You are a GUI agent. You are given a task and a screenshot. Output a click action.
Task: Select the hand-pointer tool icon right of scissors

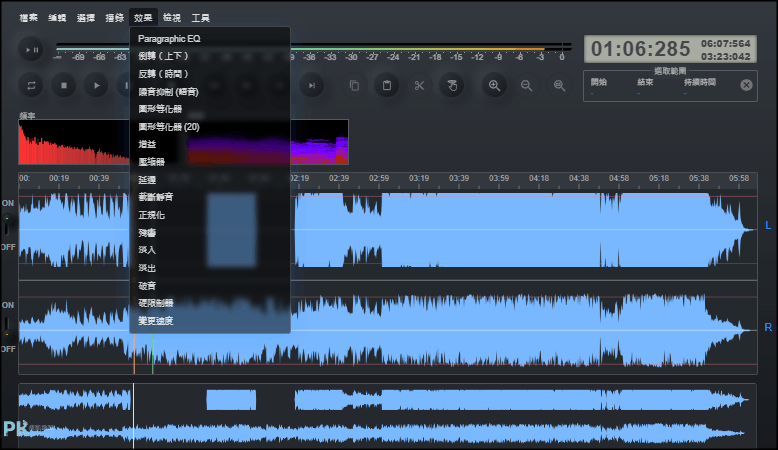(x=452, y=85)
